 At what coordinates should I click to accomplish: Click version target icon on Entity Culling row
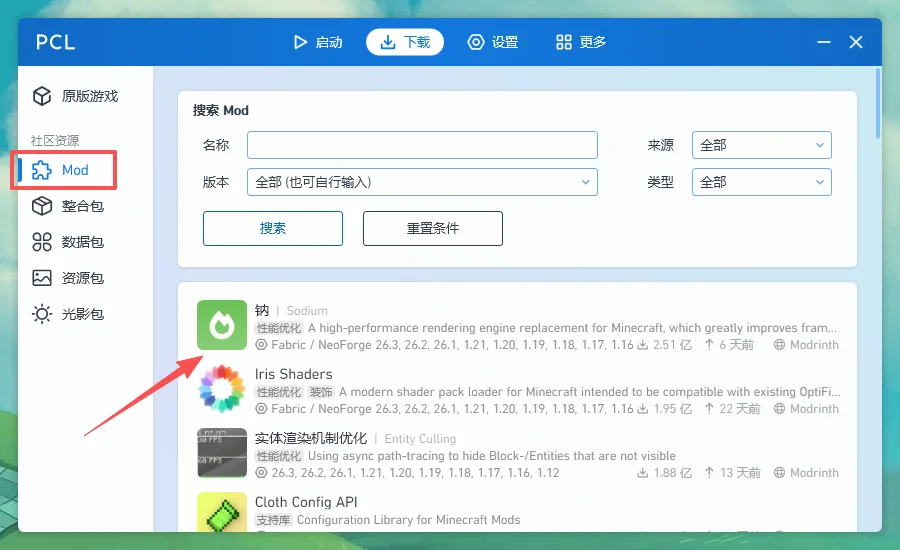click(261, 472)
